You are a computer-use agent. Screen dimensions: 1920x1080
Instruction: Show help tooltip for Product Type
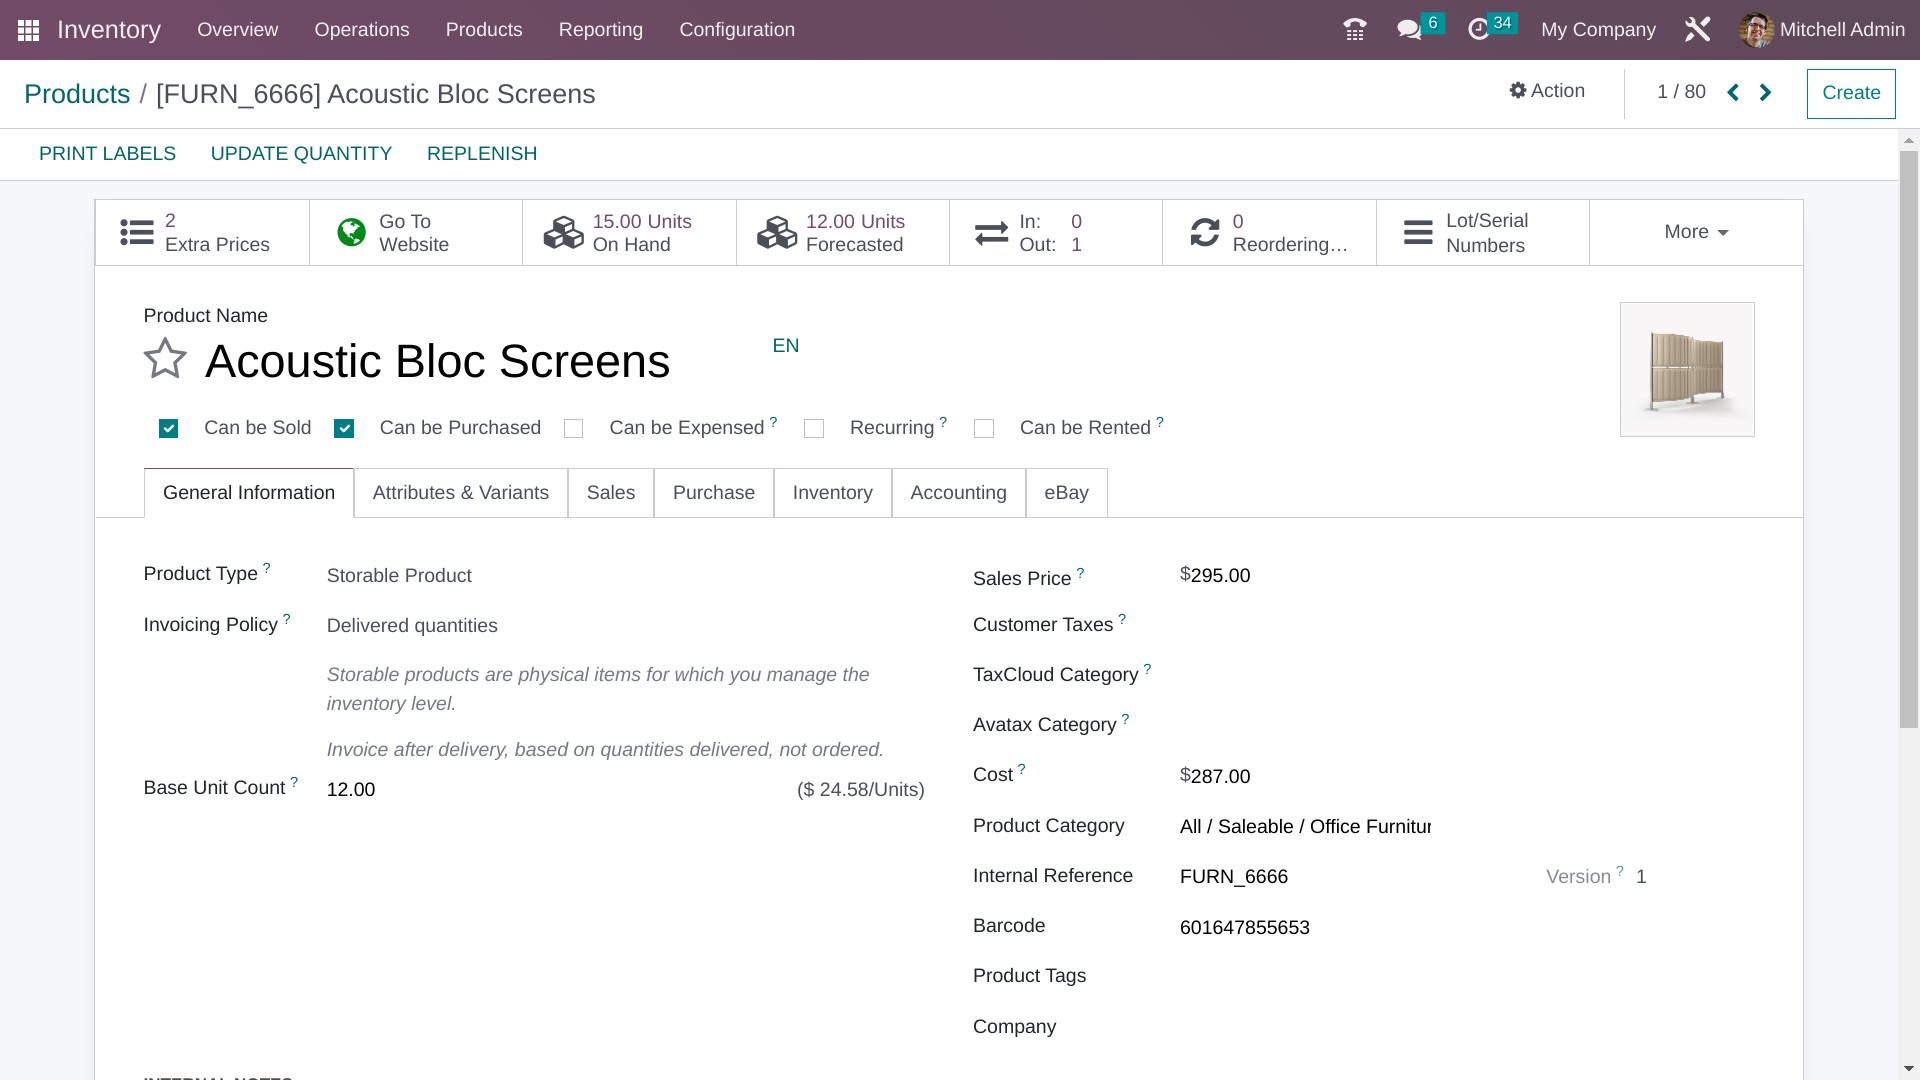click(x=267, y=567)
